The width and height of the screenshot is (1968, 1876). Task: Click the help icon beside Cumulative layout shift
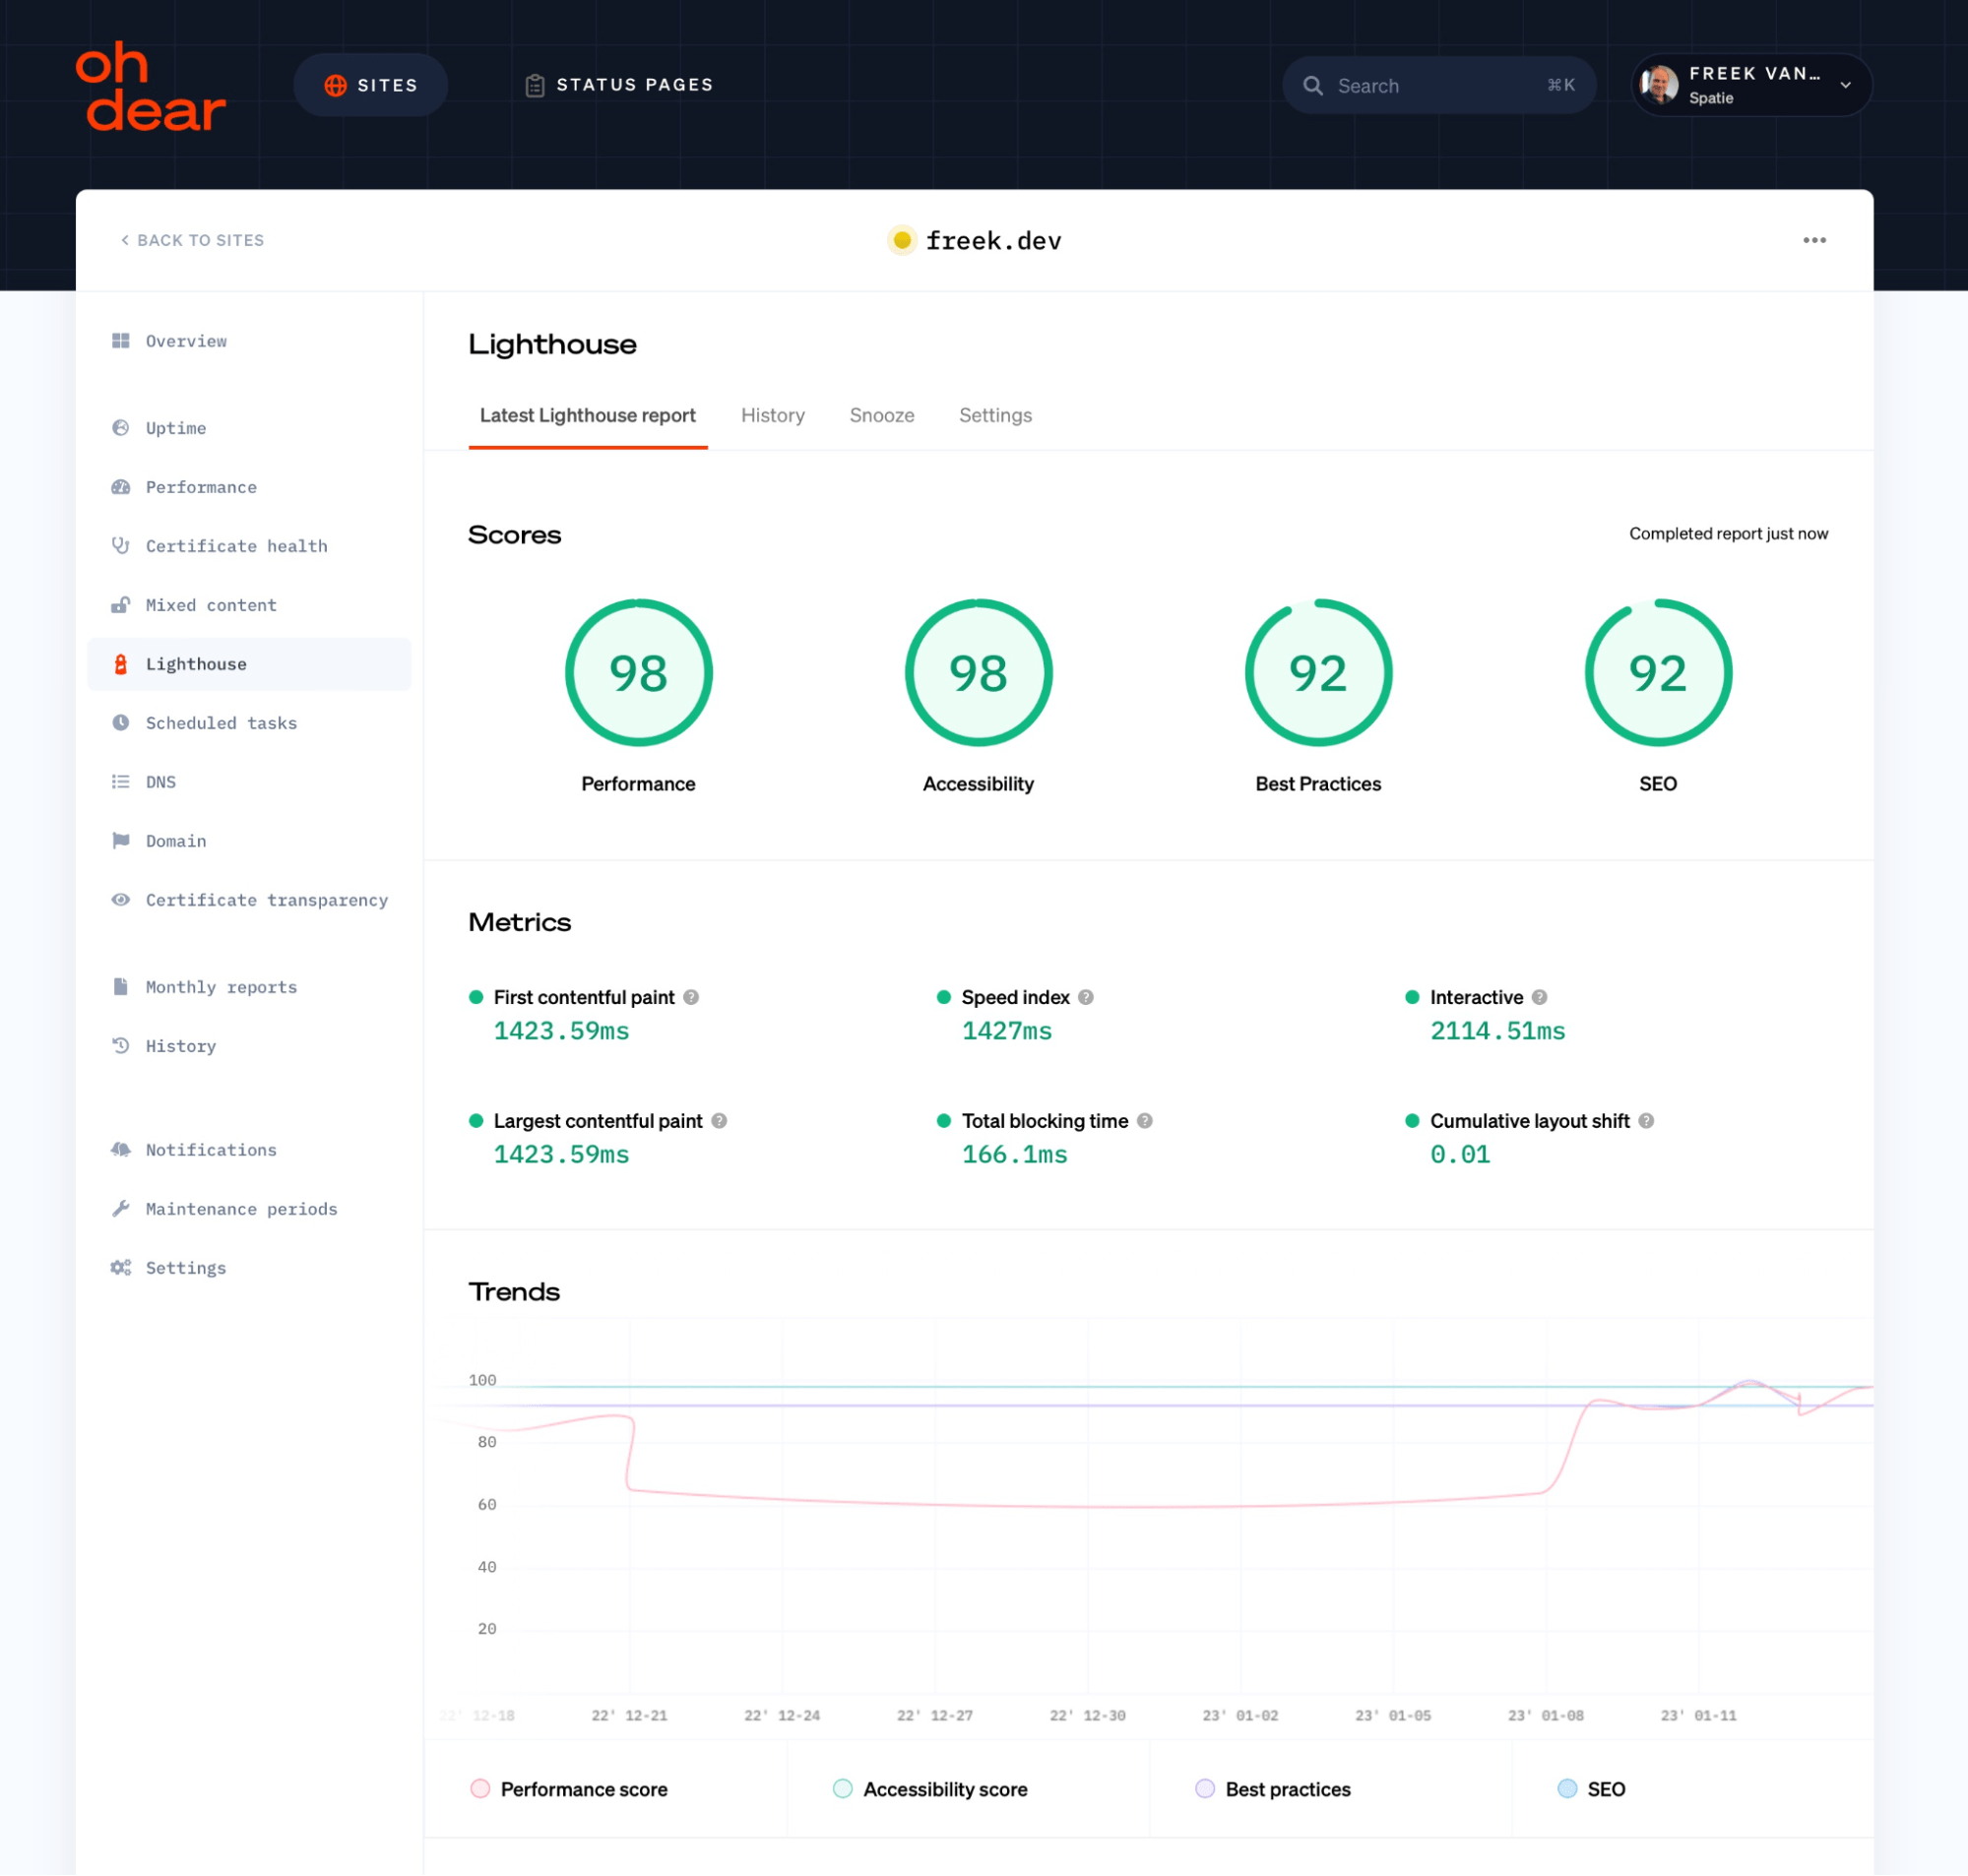point(1648,1121)
